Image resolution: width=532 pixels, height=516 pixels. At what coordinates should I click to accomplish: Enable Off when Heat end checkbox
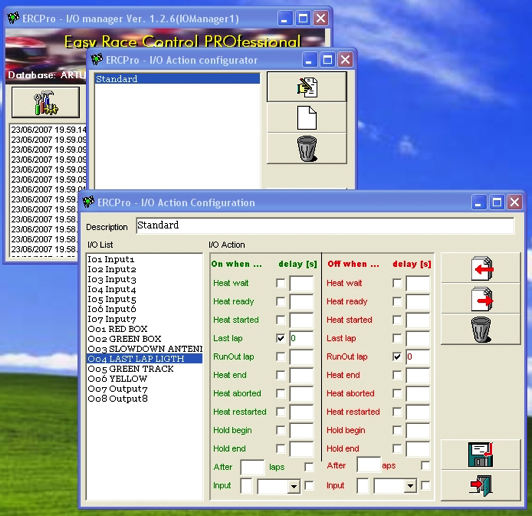[x=397, y=375]
